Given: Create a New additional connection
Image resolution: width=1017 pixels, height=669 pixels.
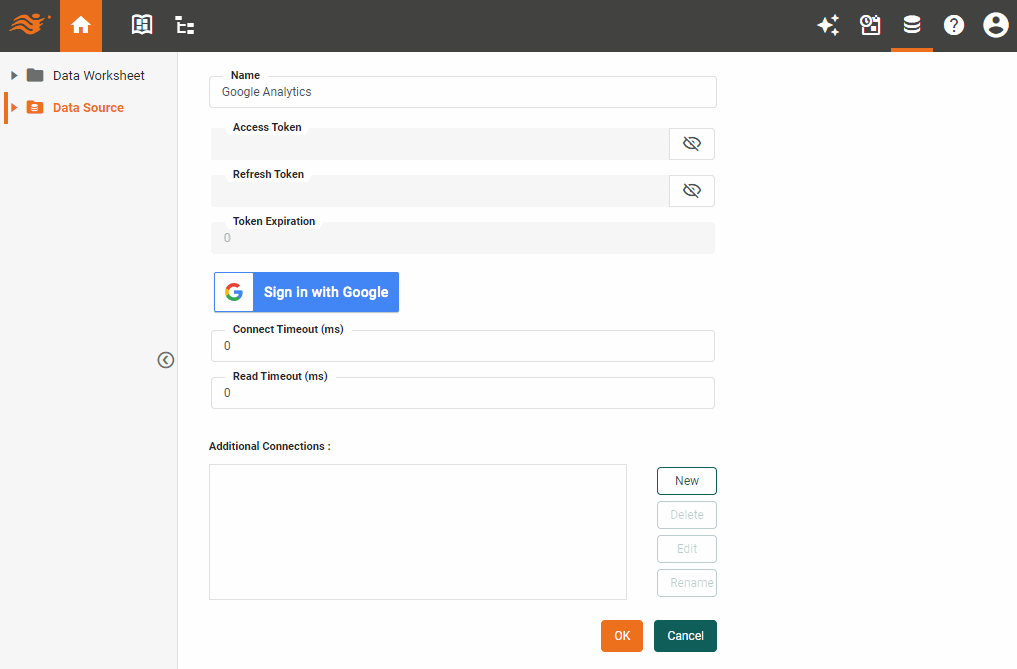Looking at the screenshot, I should click(x=686, y=480).
